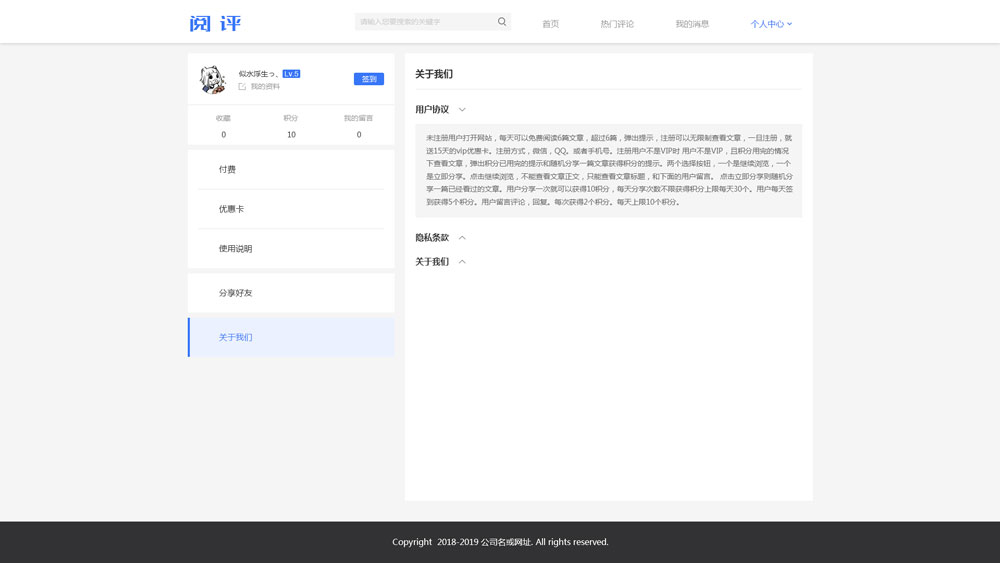
Task: Collapse the 用户协议 section
Action: pyautogui.click(x=461, y=110)
